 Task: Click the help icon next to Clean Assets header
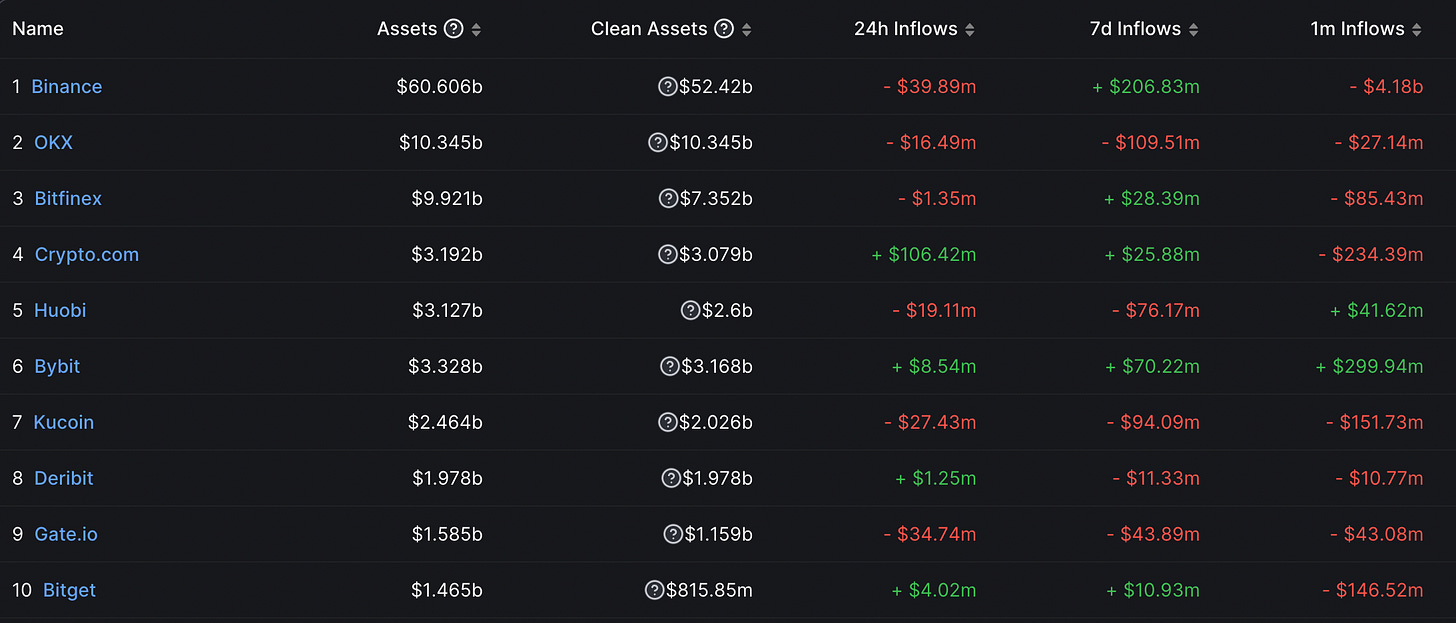[724, 29]
